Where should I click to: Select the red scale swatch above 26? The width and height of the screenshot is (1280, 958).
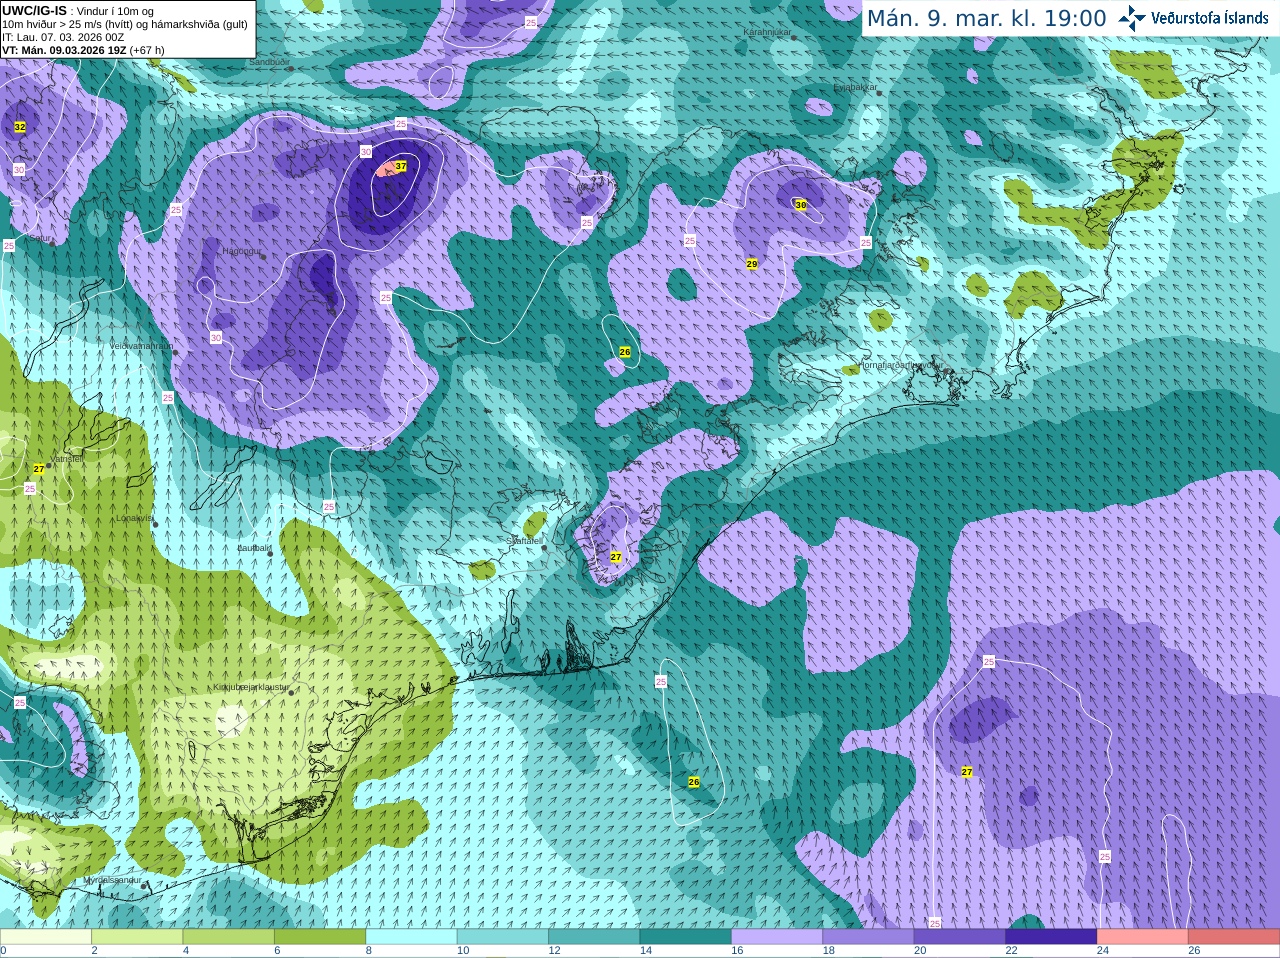tap(1234, 937)
